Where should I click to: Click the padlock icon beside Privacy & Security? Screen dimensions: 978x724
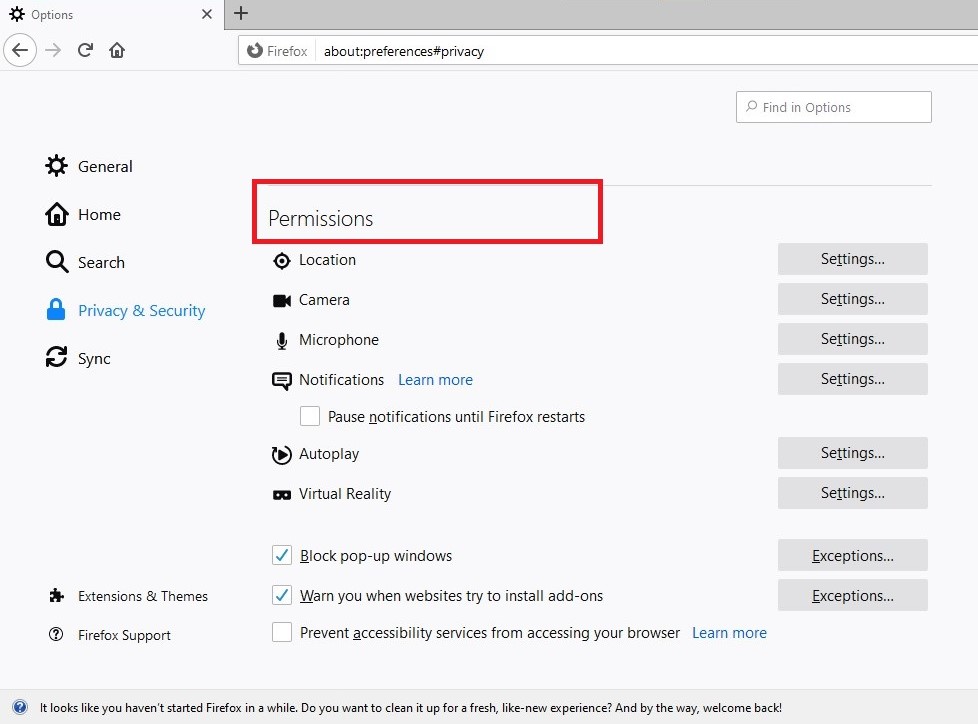click(x=55, y=310)
